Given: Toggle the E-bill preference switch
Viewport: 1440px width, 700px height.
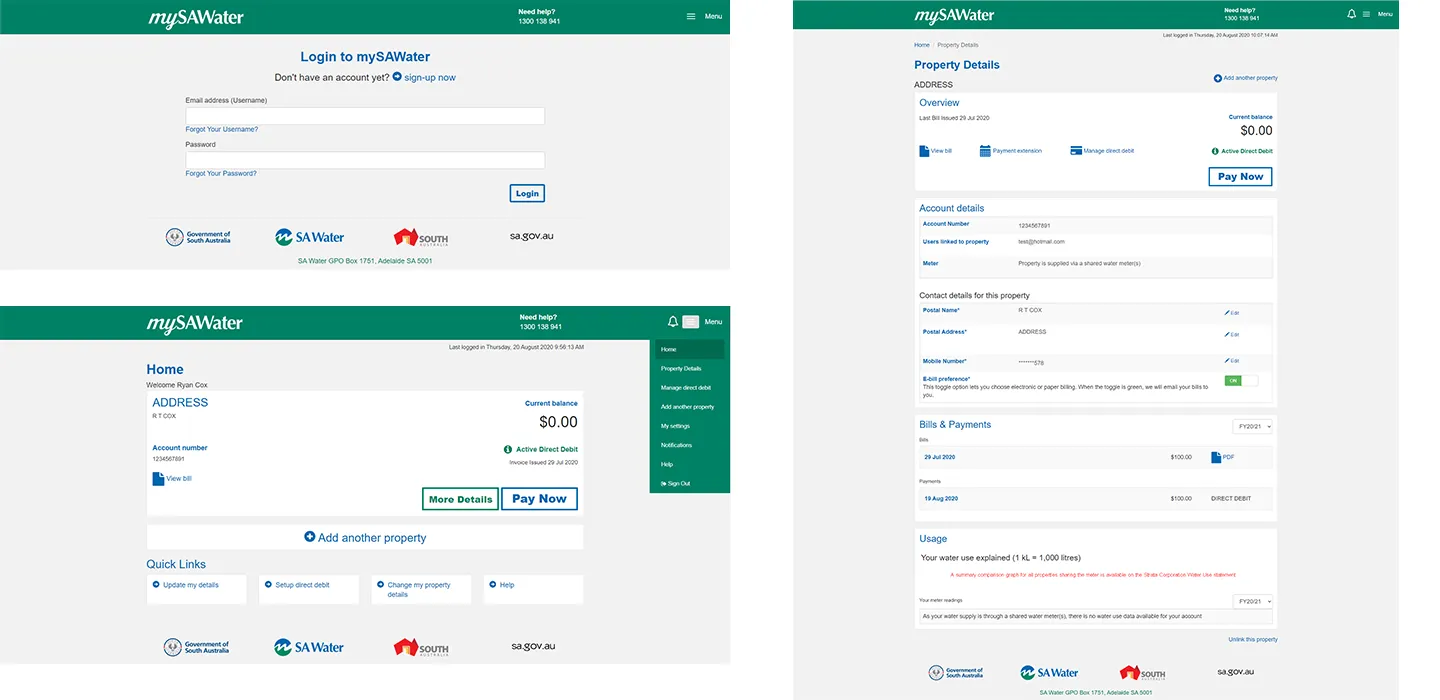Looking at the screenshot, I should 1241,381.
